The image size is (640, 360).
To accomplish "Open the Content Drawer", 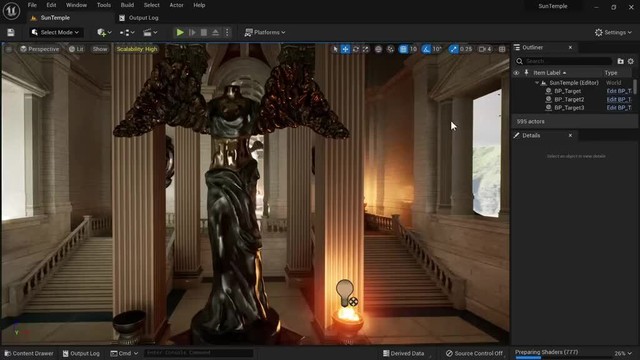I will pos(29,353).
